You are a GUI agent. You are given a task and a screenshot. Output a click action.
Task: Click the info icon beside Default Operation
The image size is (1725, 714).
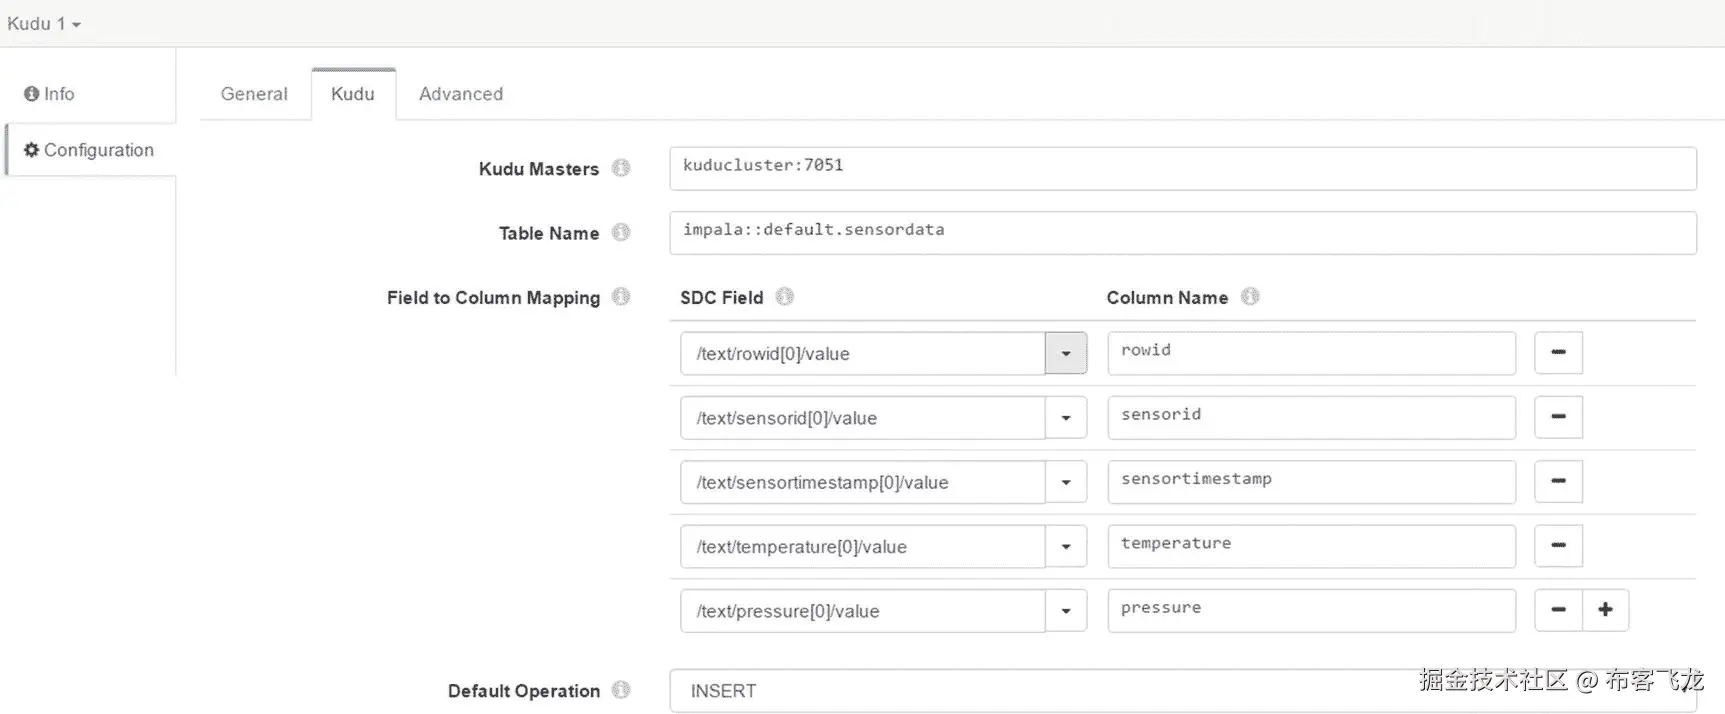[x=621, y=690]
